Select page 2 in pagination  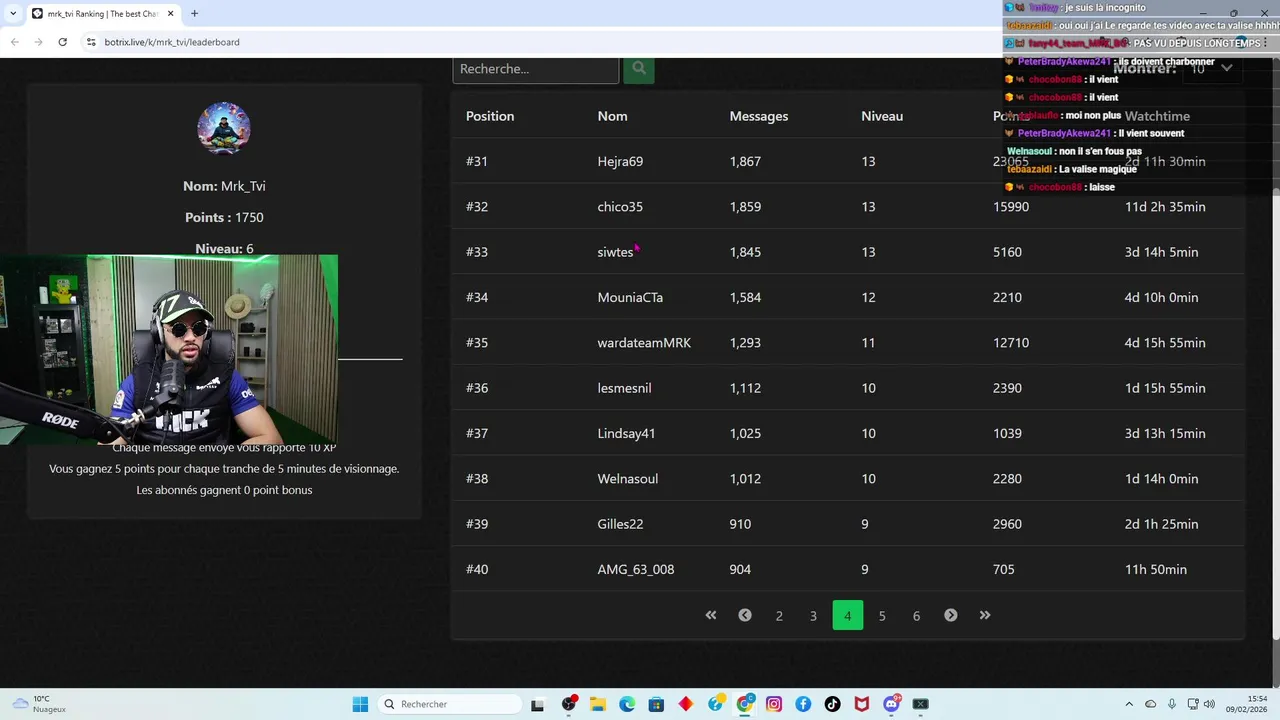779,615
